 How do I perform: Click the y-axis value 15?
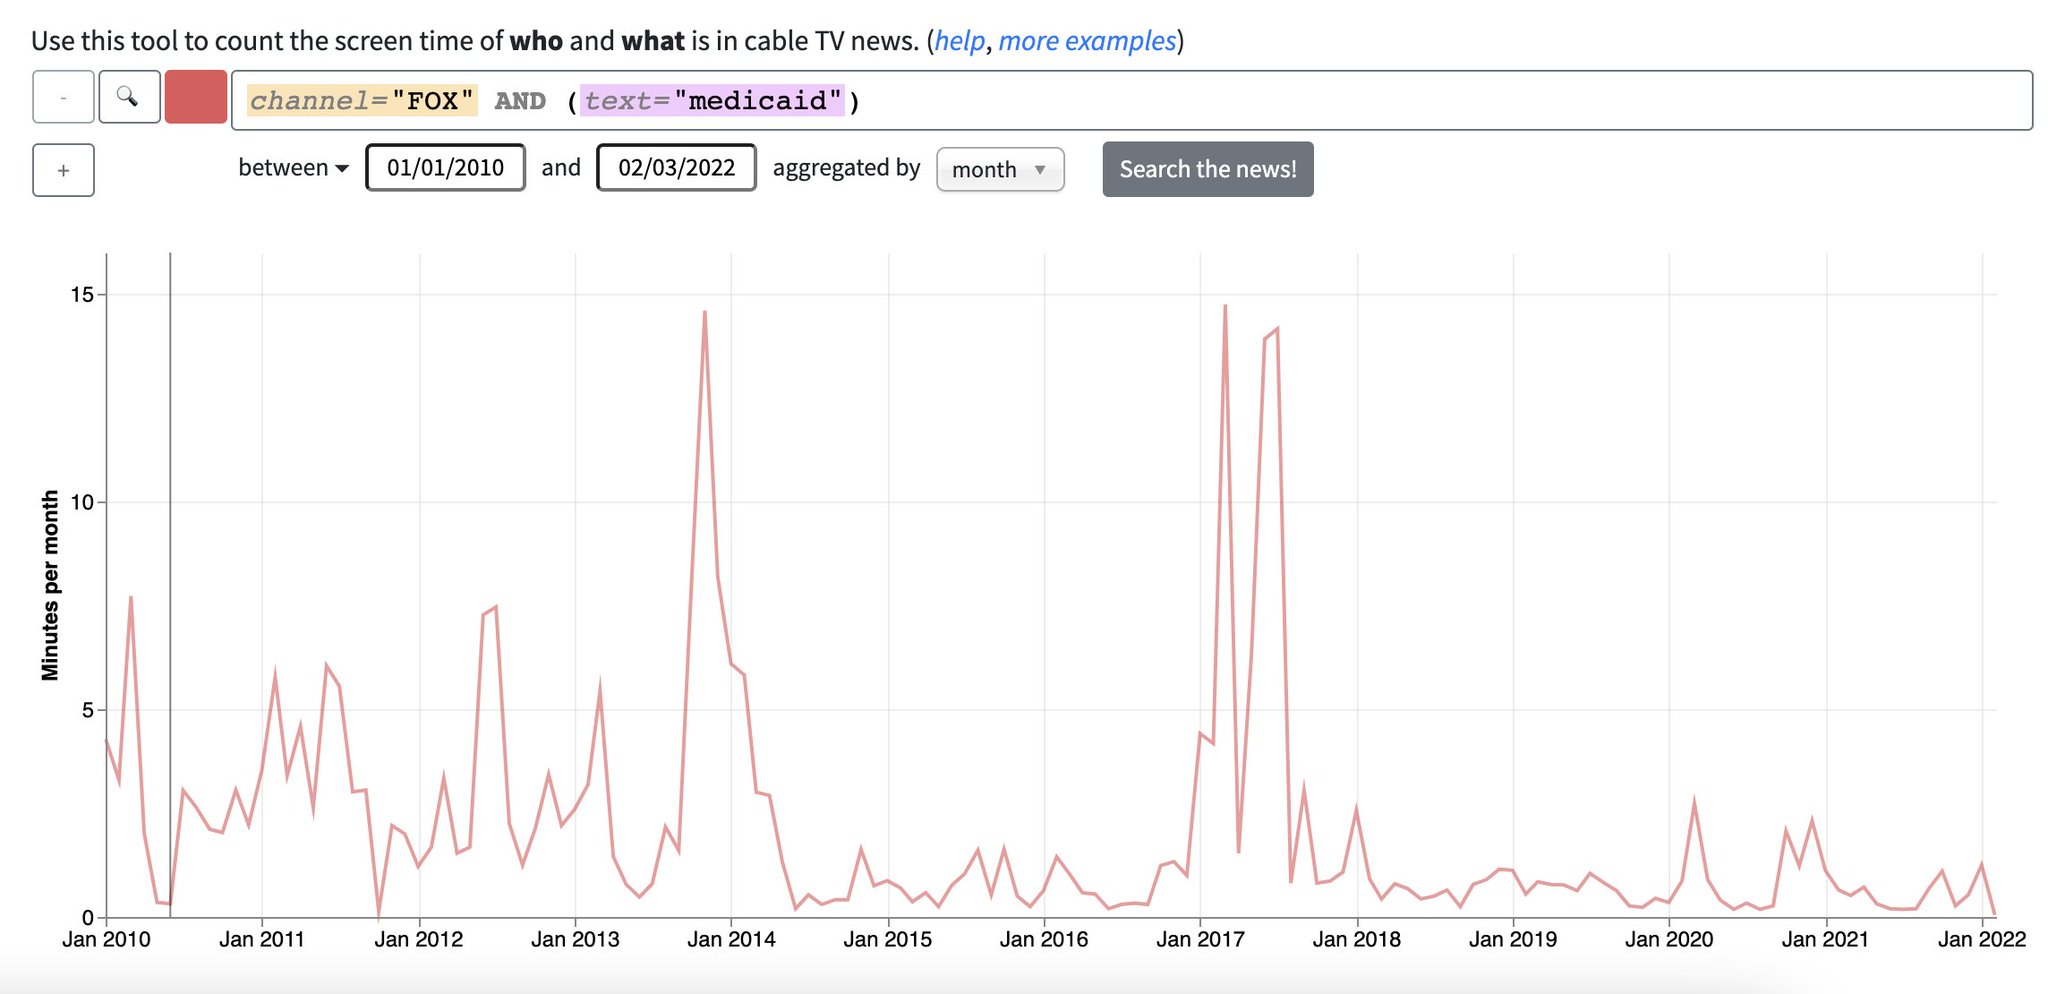pos(82,294)
